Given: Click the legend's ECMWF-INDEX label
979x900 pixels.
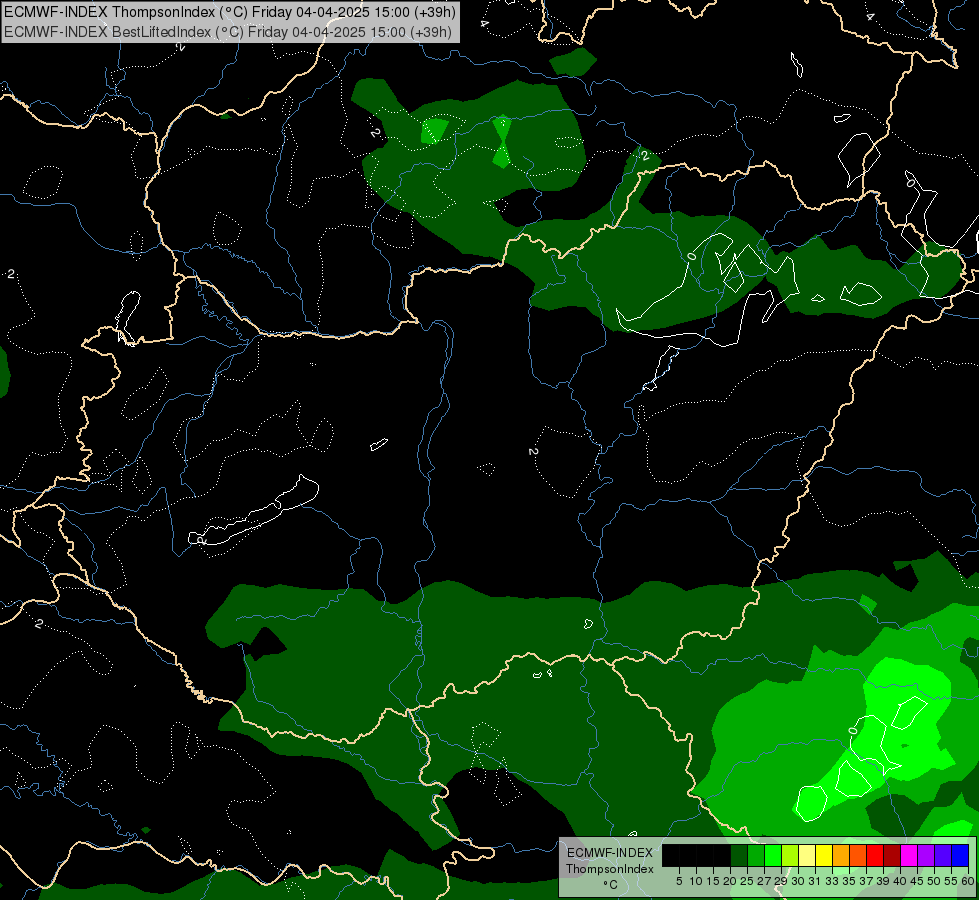Looking at the screenshot, I should (609, 853).
